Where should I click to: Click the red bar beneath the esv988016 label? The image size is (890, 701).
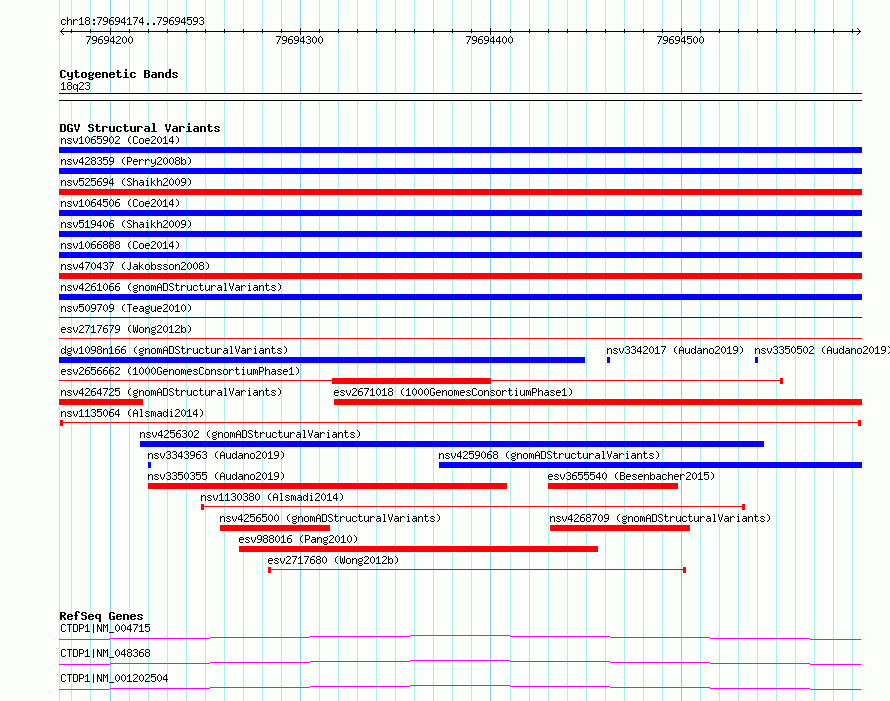click(418, 549)
